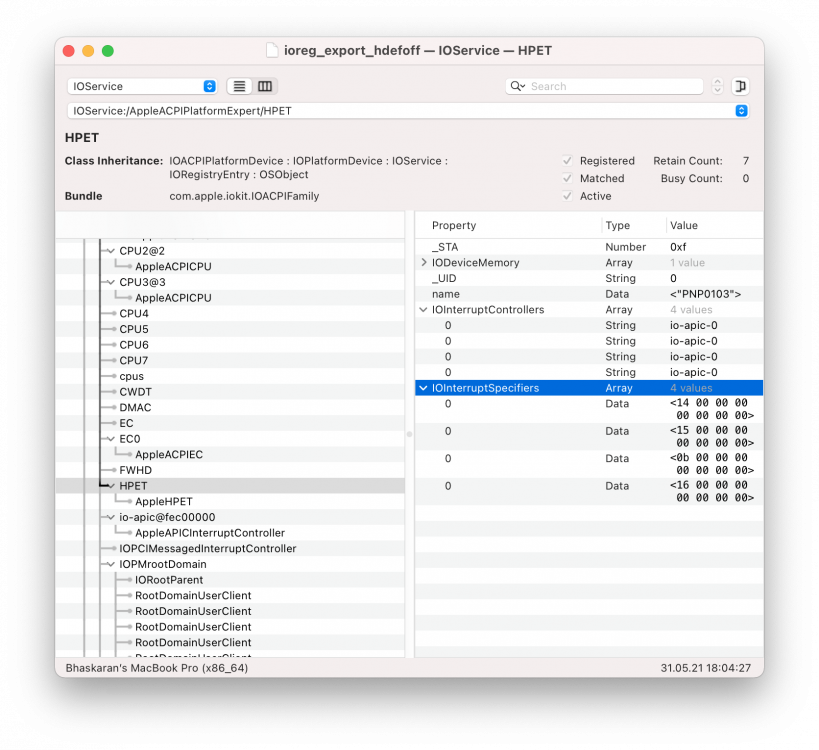Toggle the Registered checkbox
The image size is (819, 750).
click(x=567, y=161)
